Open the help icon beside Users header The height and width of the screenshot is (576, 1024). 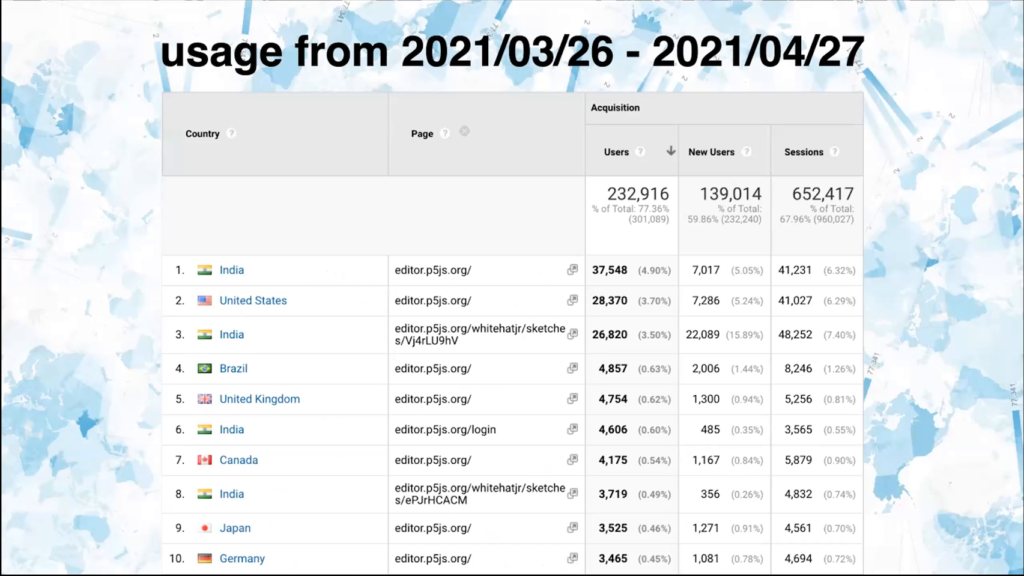click(x=640, y=152)
